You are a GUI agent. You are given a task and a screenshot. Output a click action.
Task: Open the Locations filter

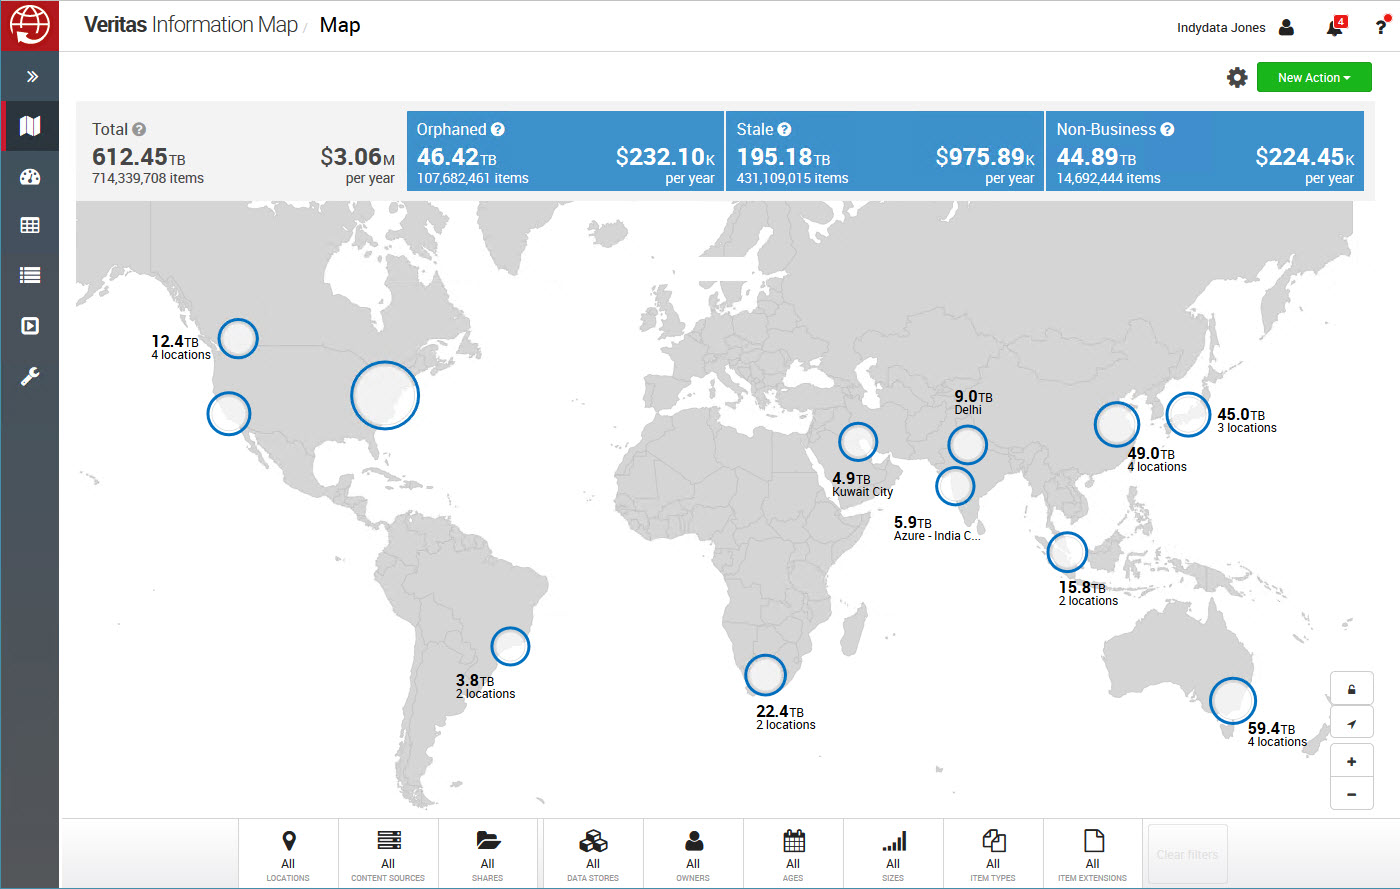(288, 855)
